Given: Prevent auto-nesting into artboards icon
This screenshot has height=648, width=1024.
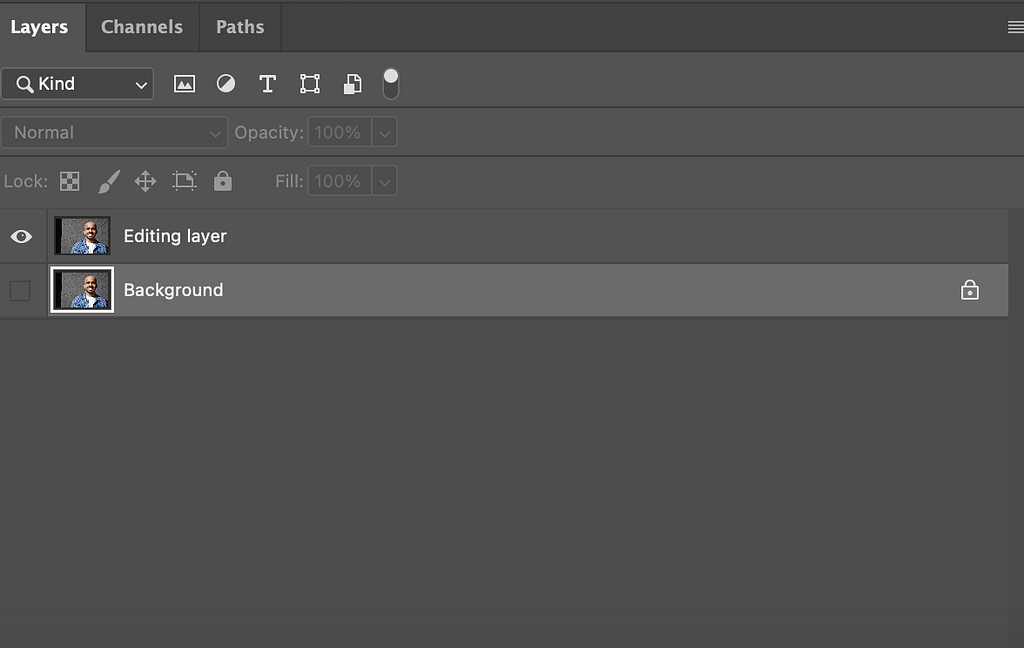Looking at the screenshot, I should coord(184,181).
